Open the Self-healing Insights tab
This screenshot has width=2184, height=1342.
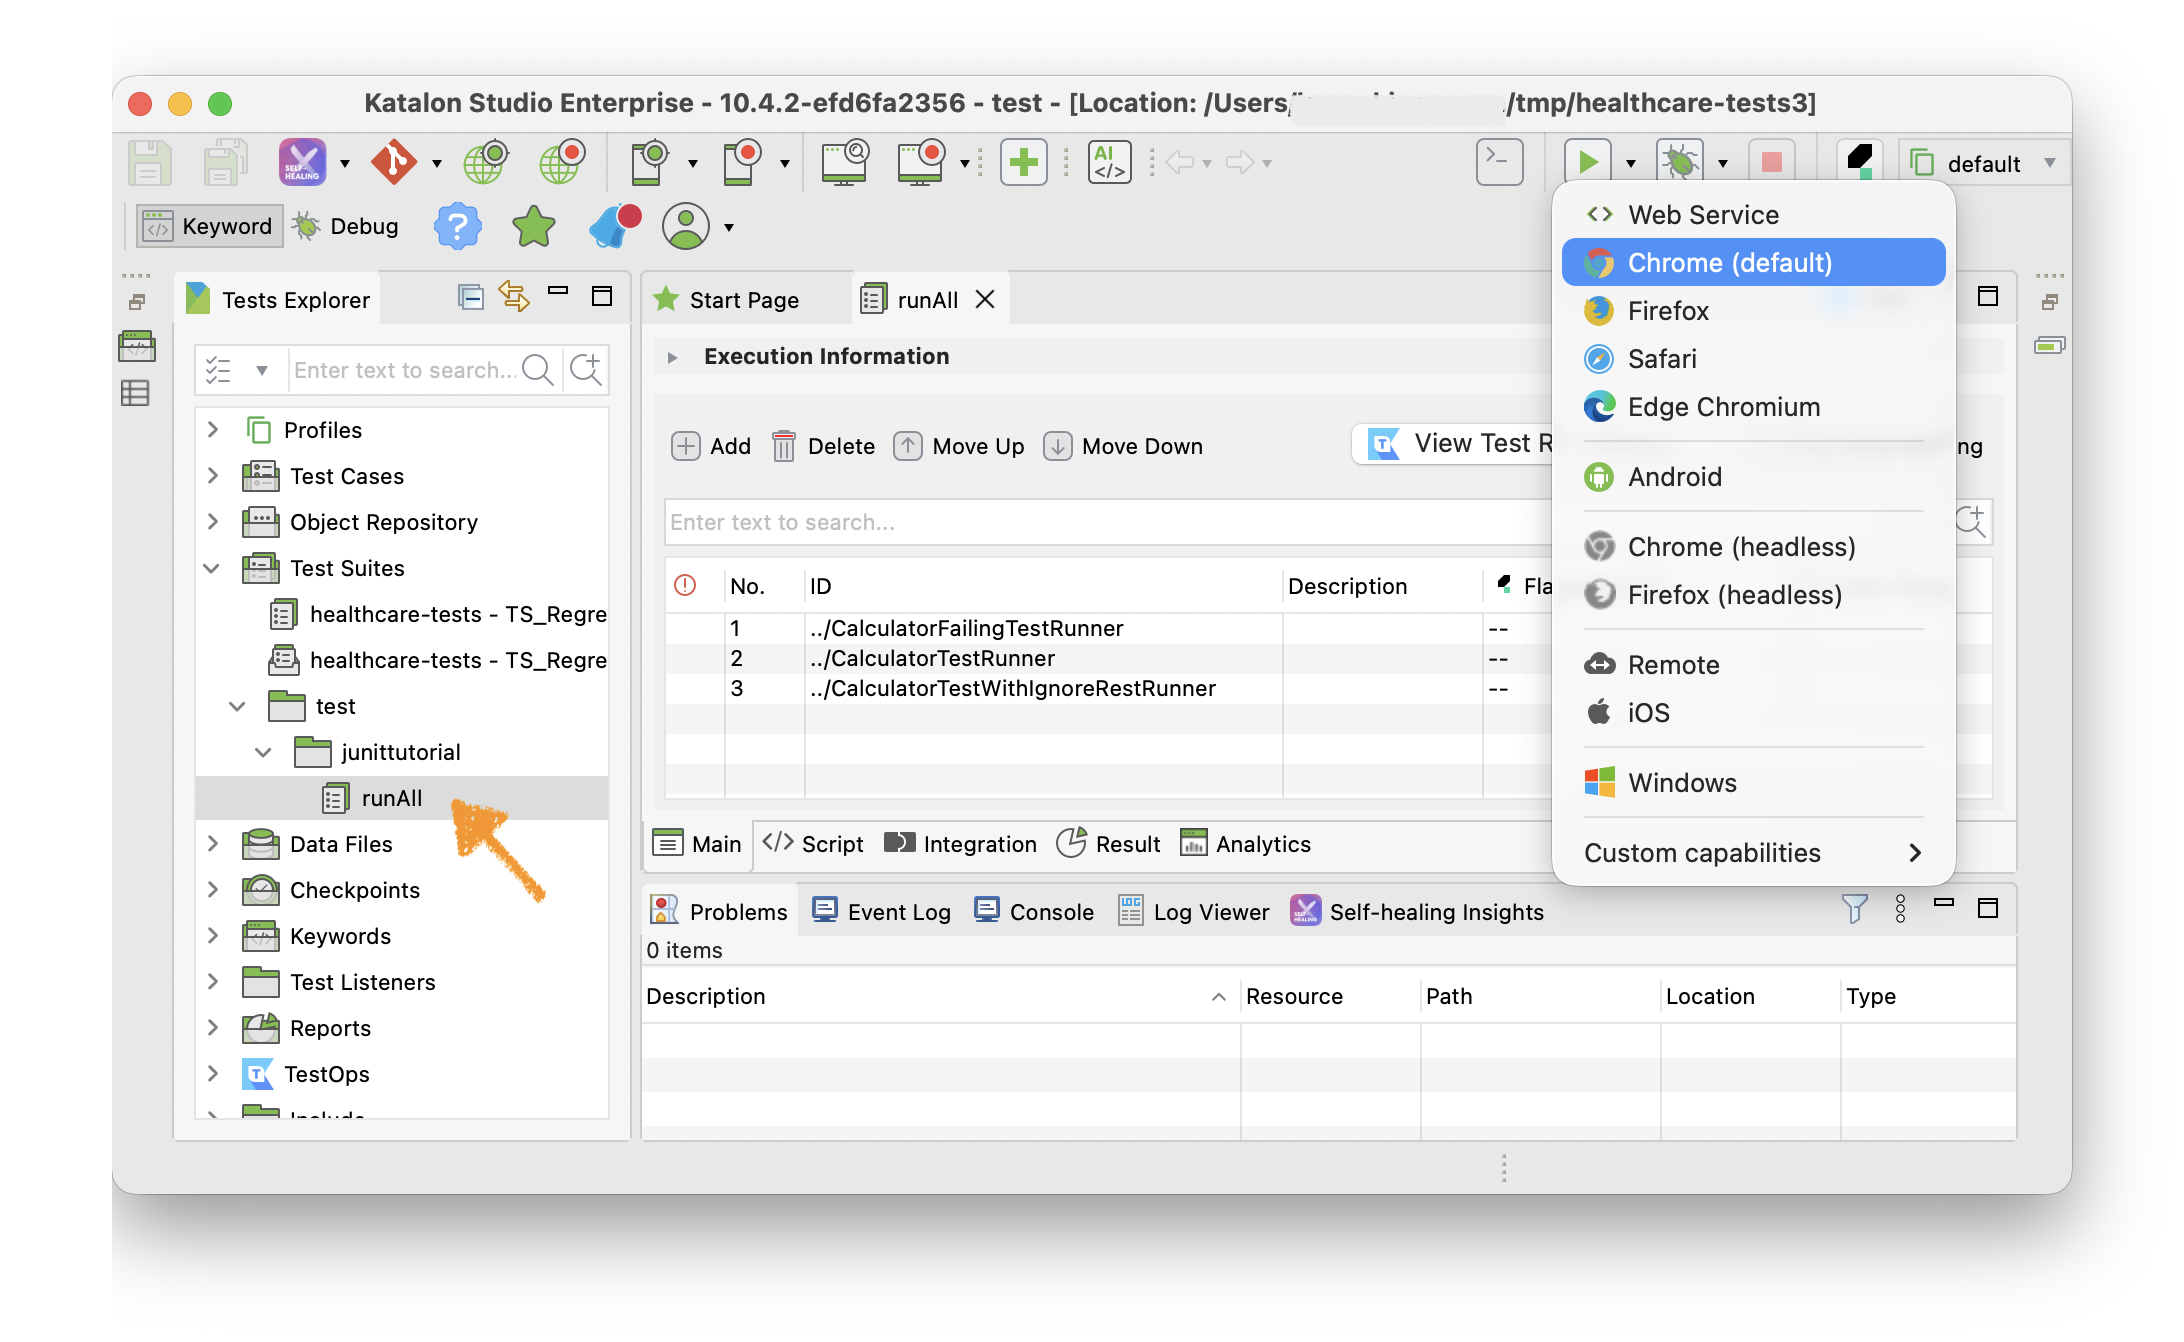[1417, 911]
